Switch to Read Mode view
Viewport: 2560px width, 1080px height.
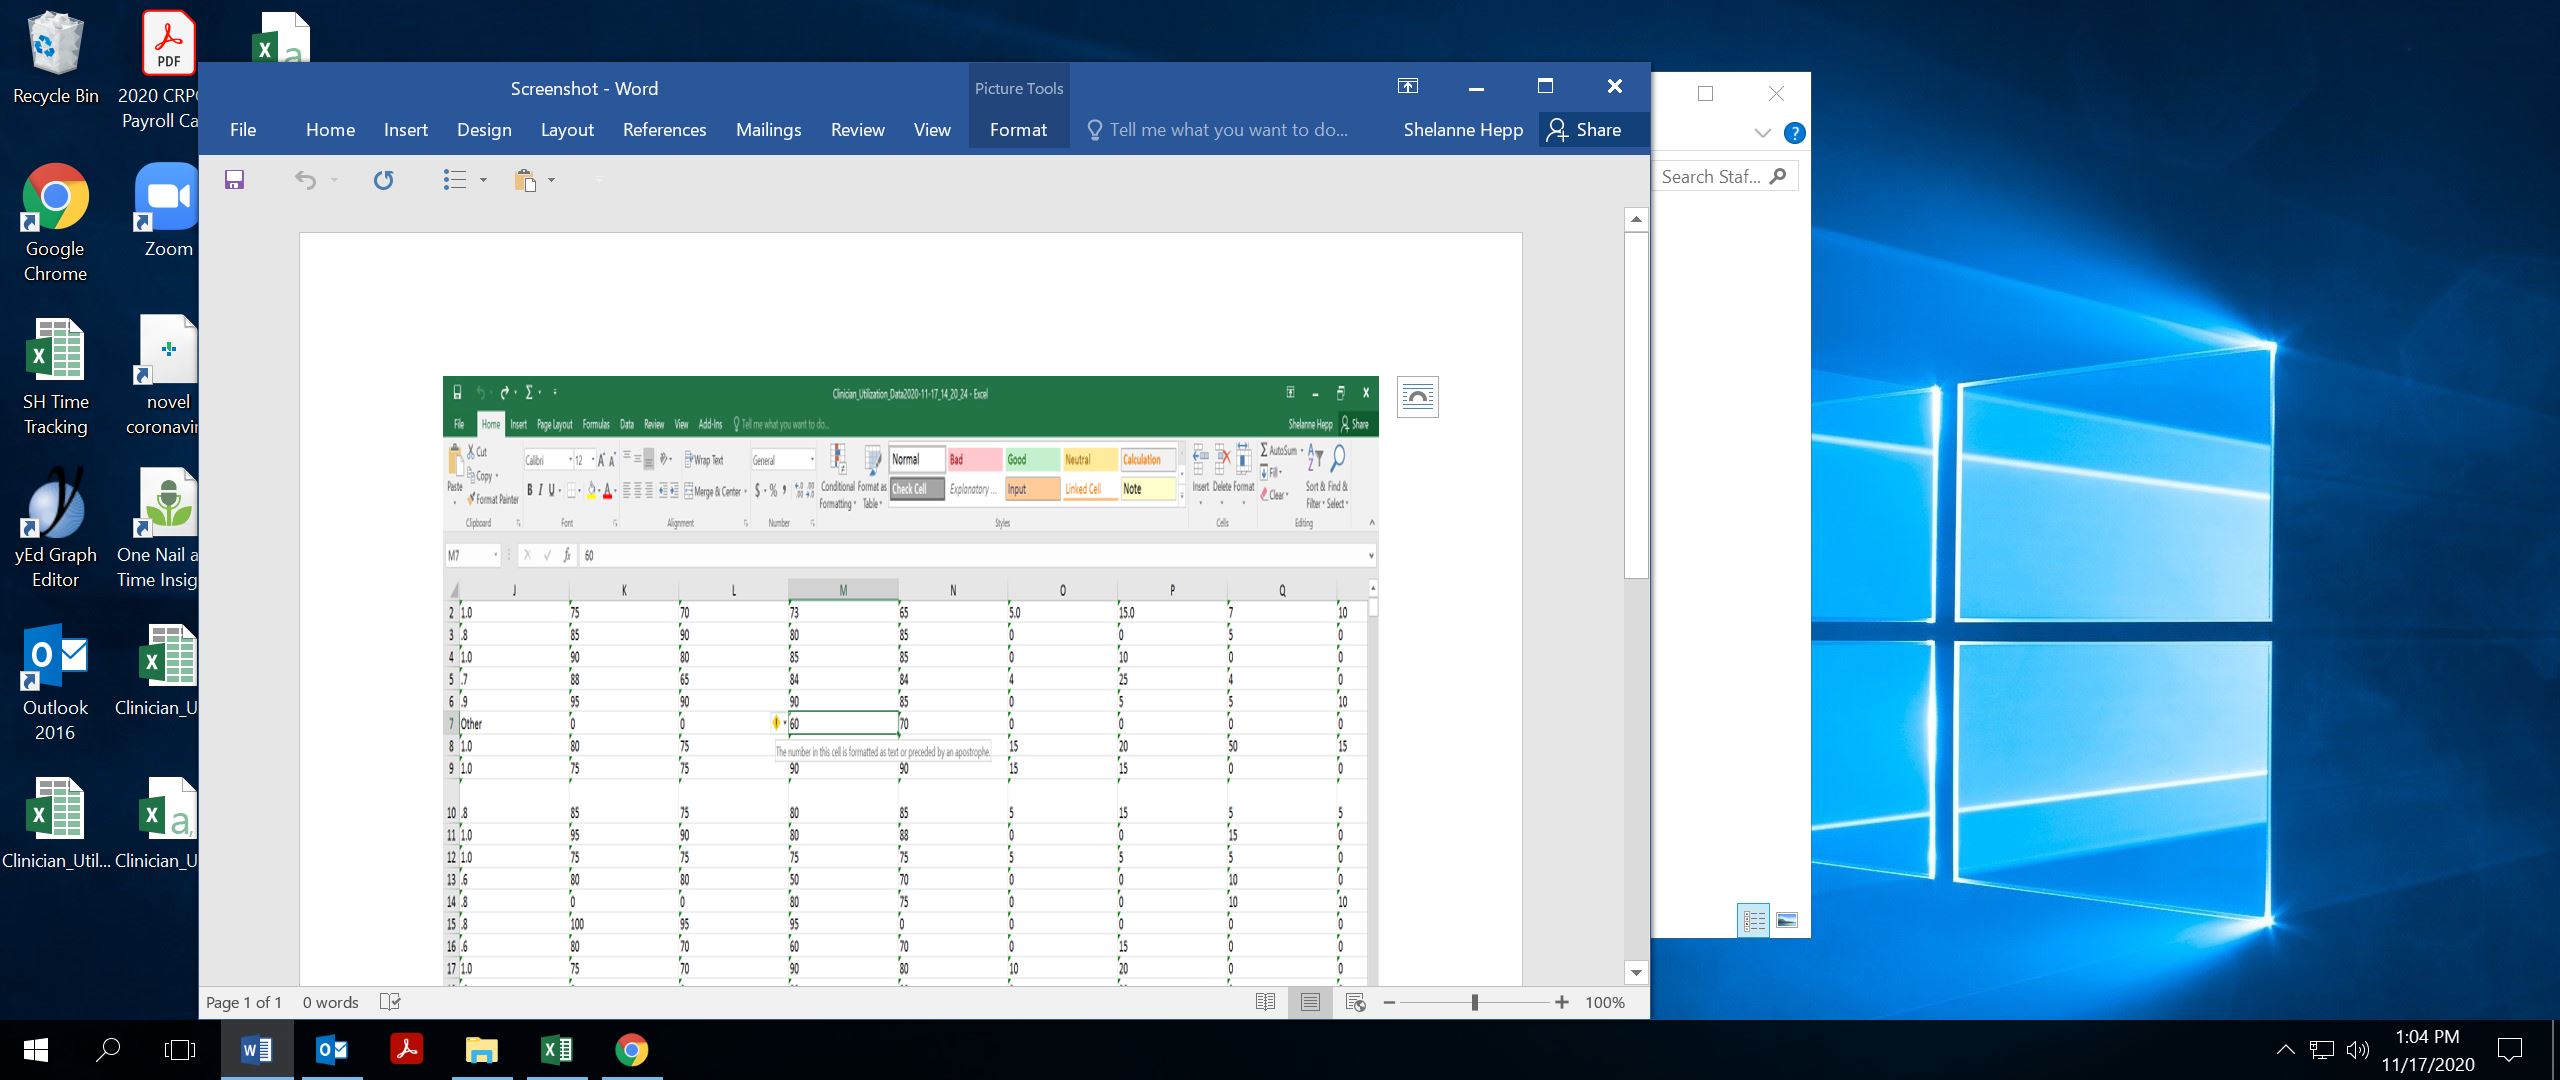(1265, 1002)
